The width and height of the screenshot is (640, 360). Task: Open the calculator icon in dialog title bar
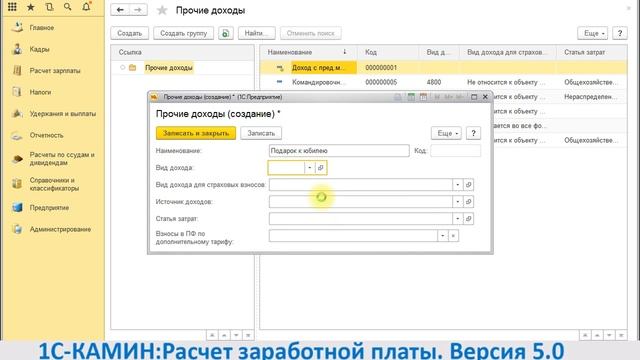tap(411, 97)
